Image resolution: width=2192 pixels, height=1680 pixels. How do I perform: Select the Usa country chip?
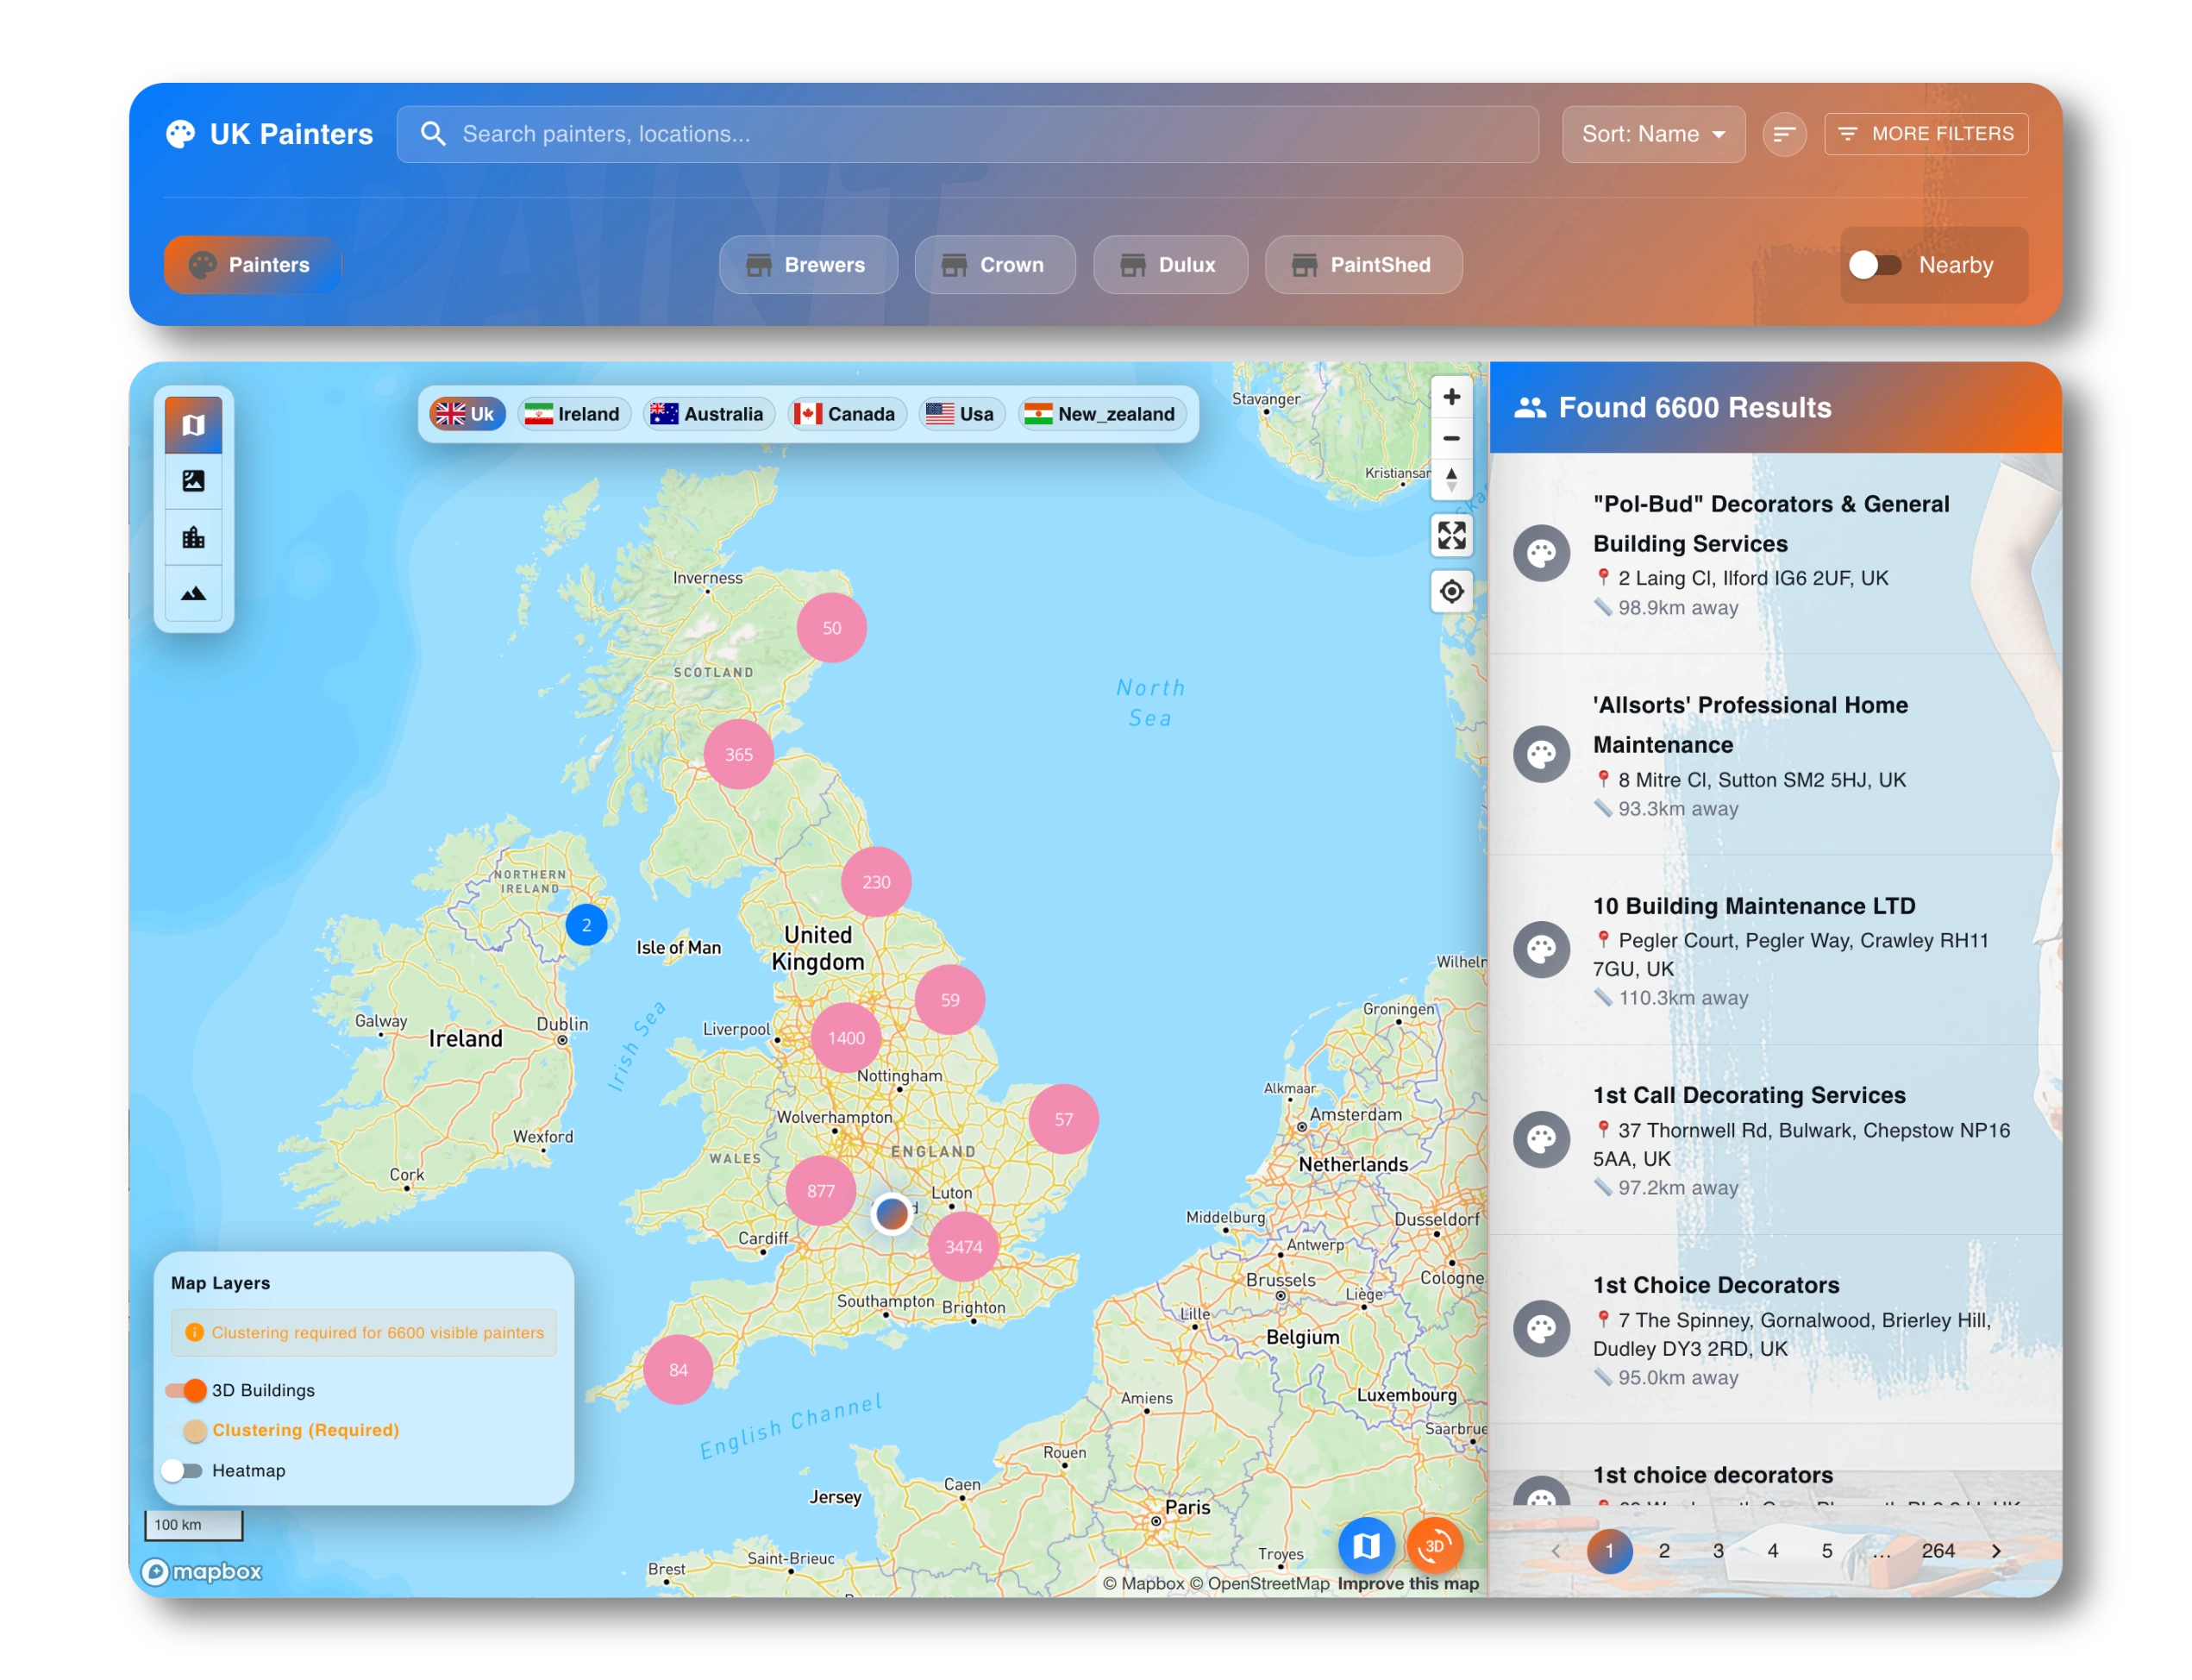pos(961,414)
